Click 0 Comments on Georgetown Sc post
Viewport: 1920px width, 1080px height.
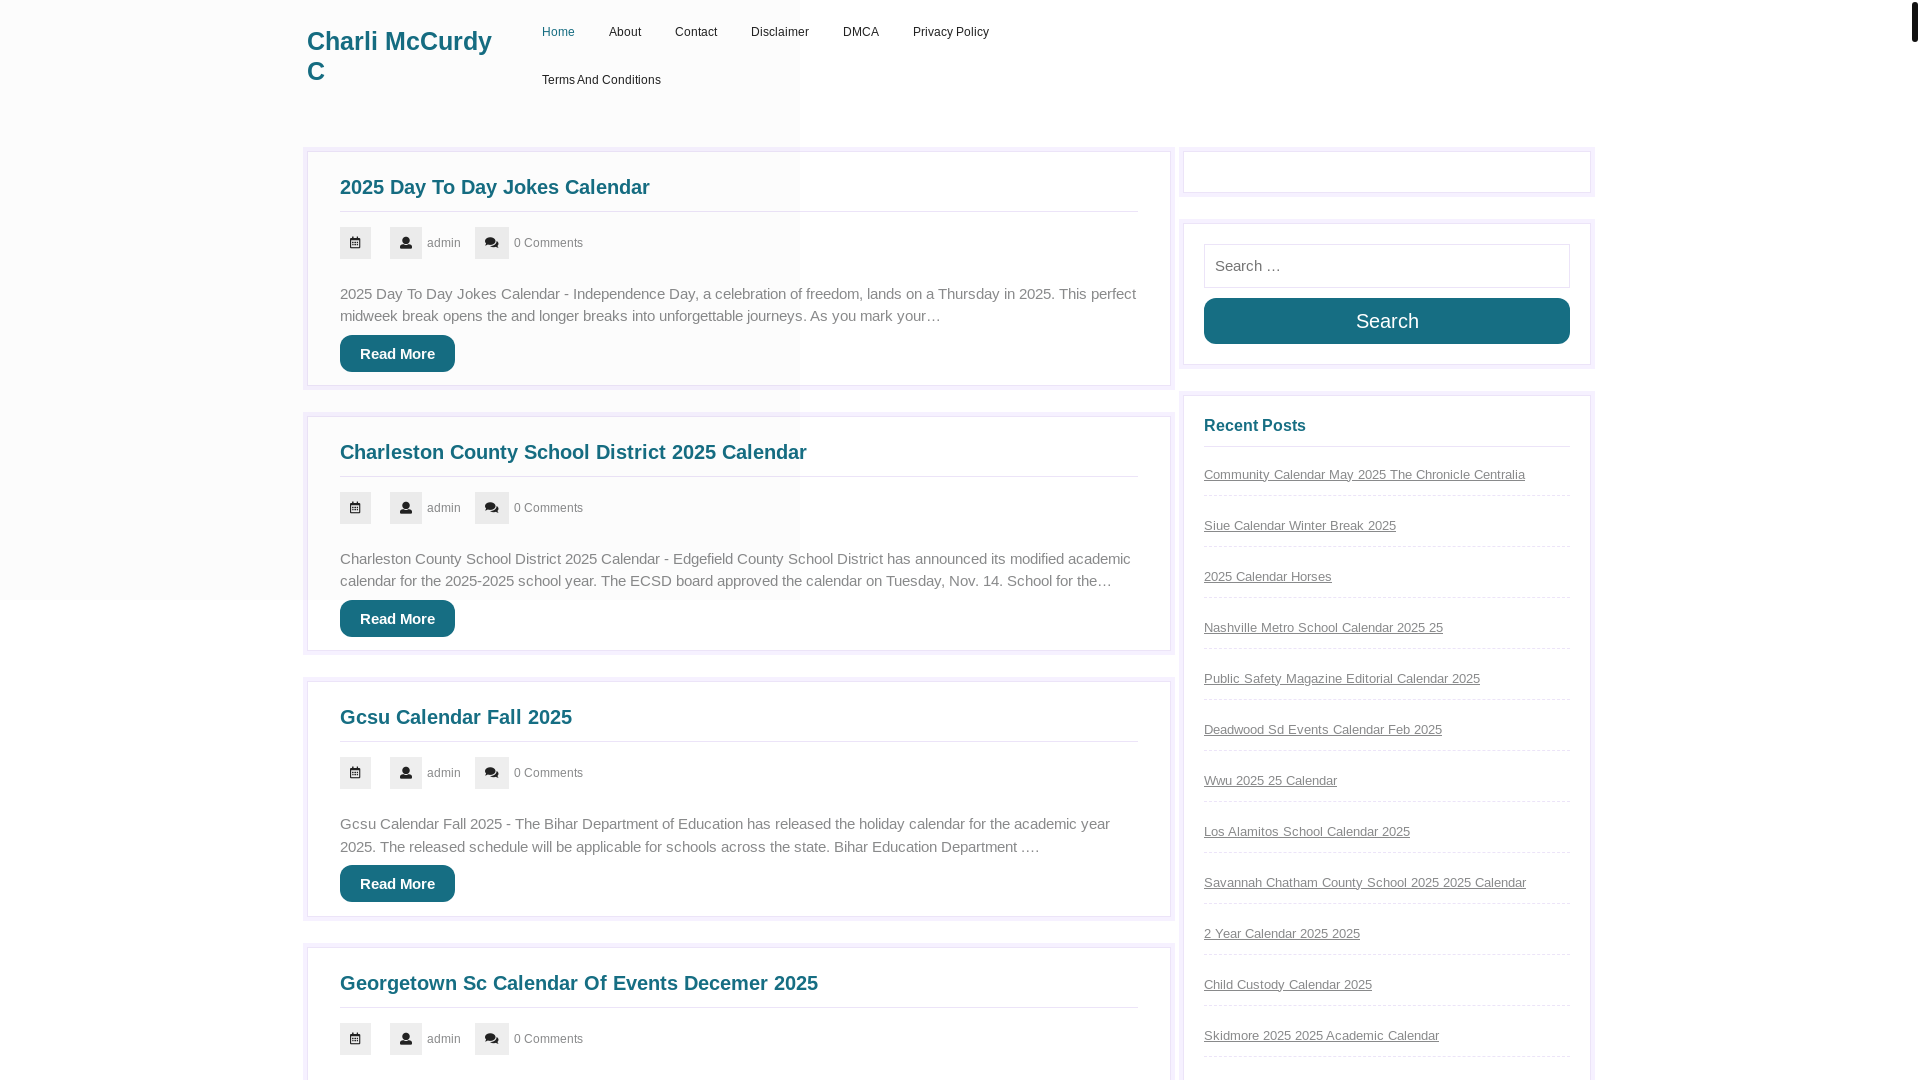(548, 1039)
